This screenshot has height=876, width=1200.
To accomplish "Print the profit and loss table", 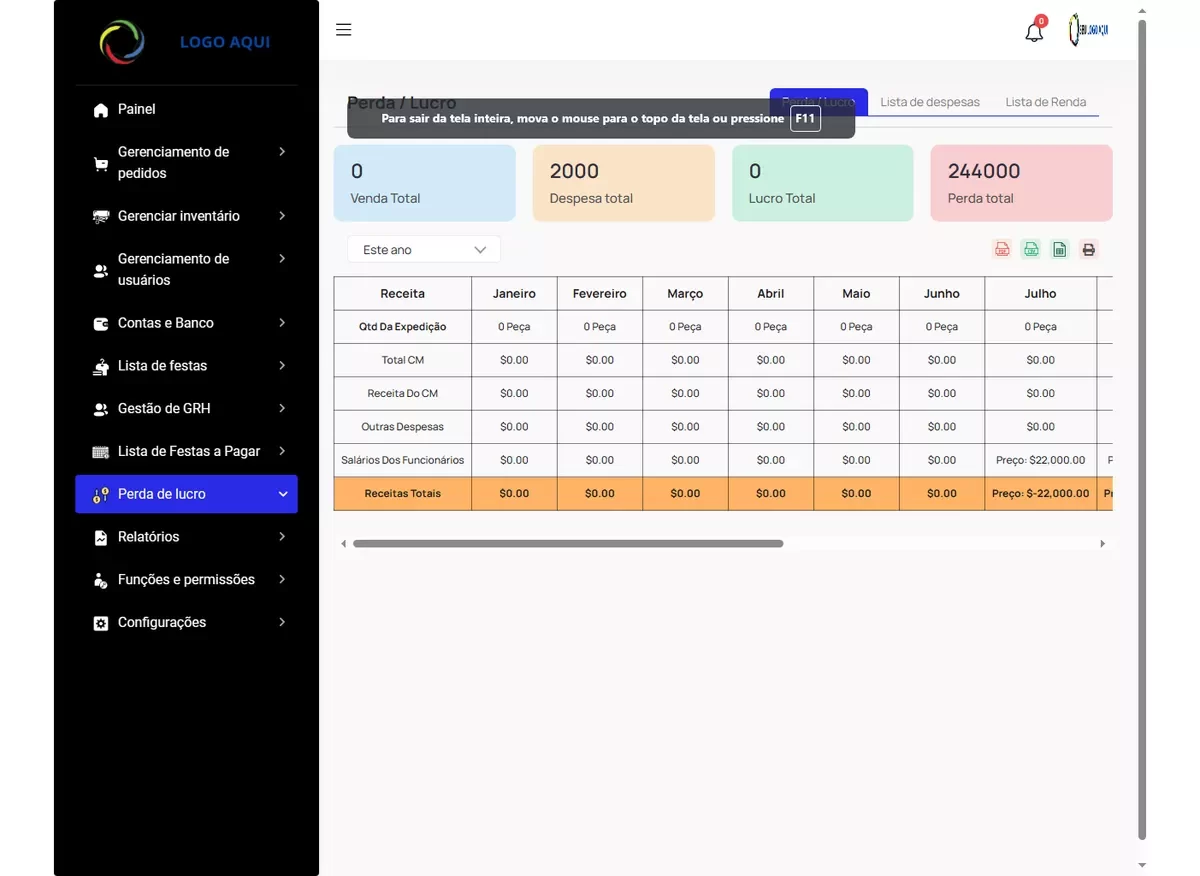I will (x=1089, y=250).
